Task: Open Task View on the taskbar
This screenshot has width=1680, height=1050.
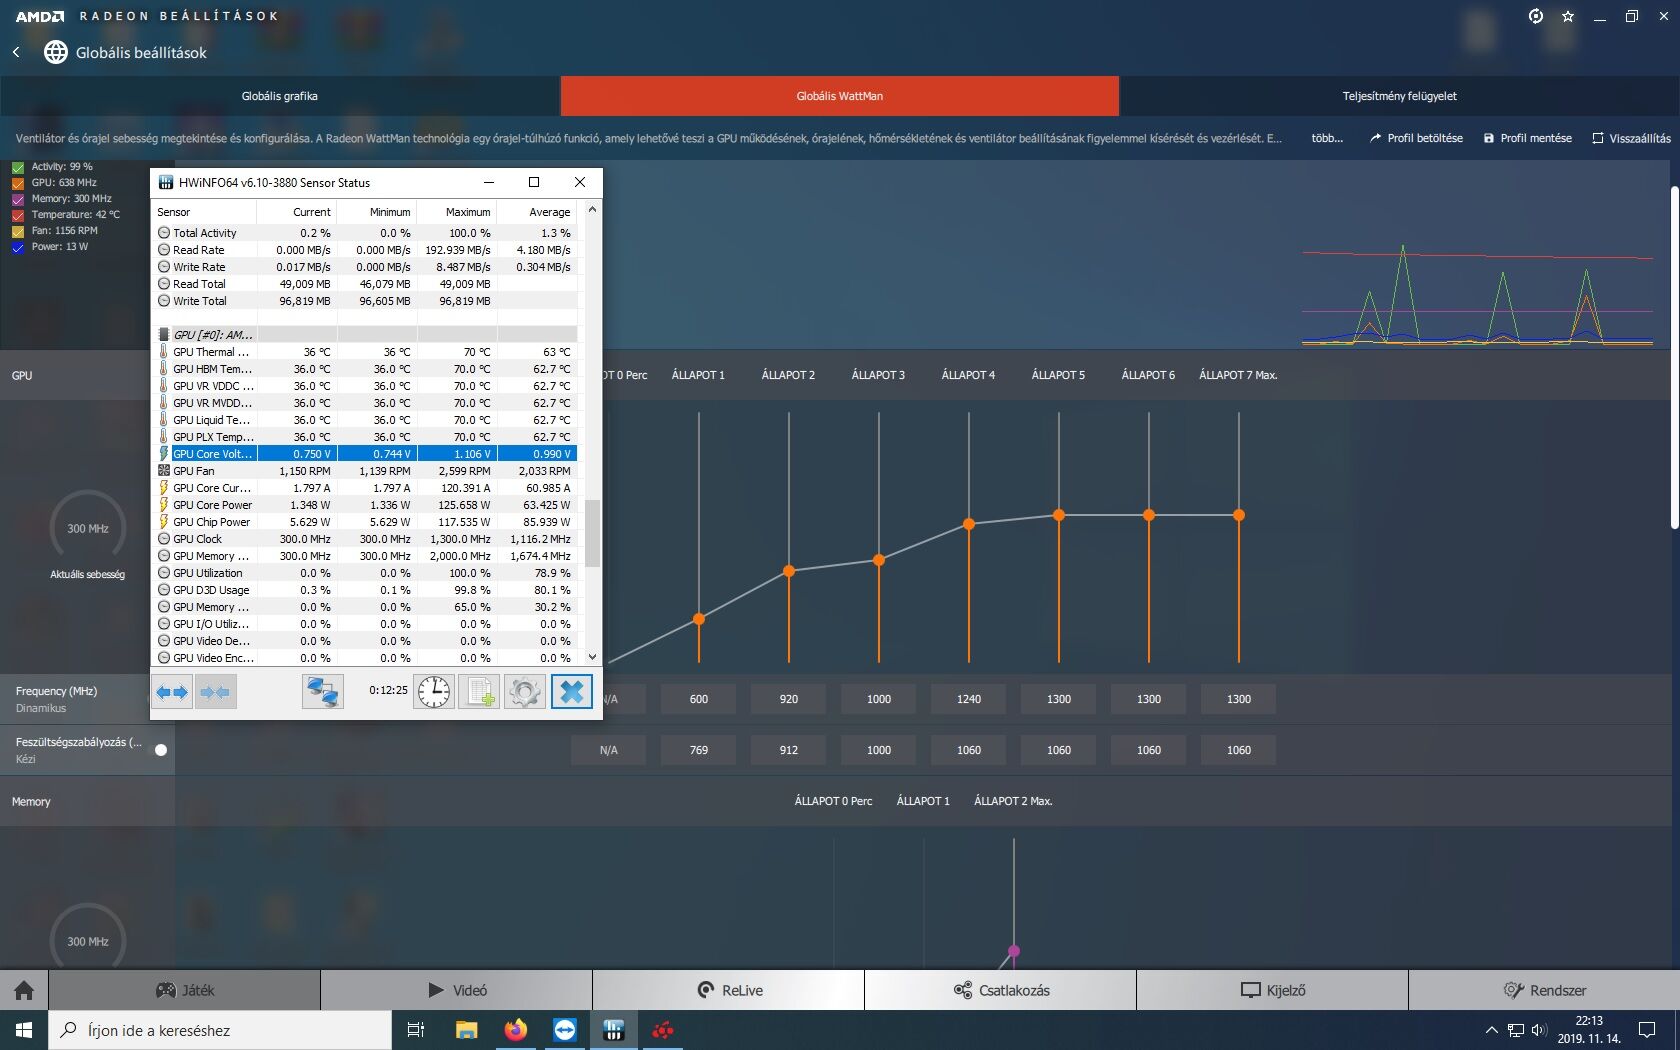Action: [416, 1030]
